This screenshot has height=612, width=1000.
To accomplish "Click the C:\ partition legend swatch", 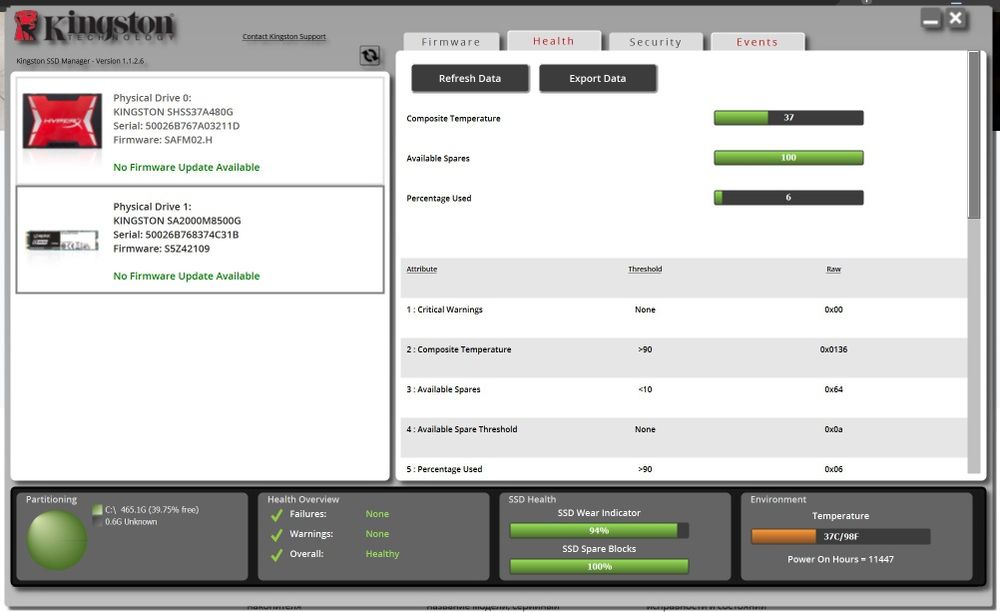I will 97,509.
